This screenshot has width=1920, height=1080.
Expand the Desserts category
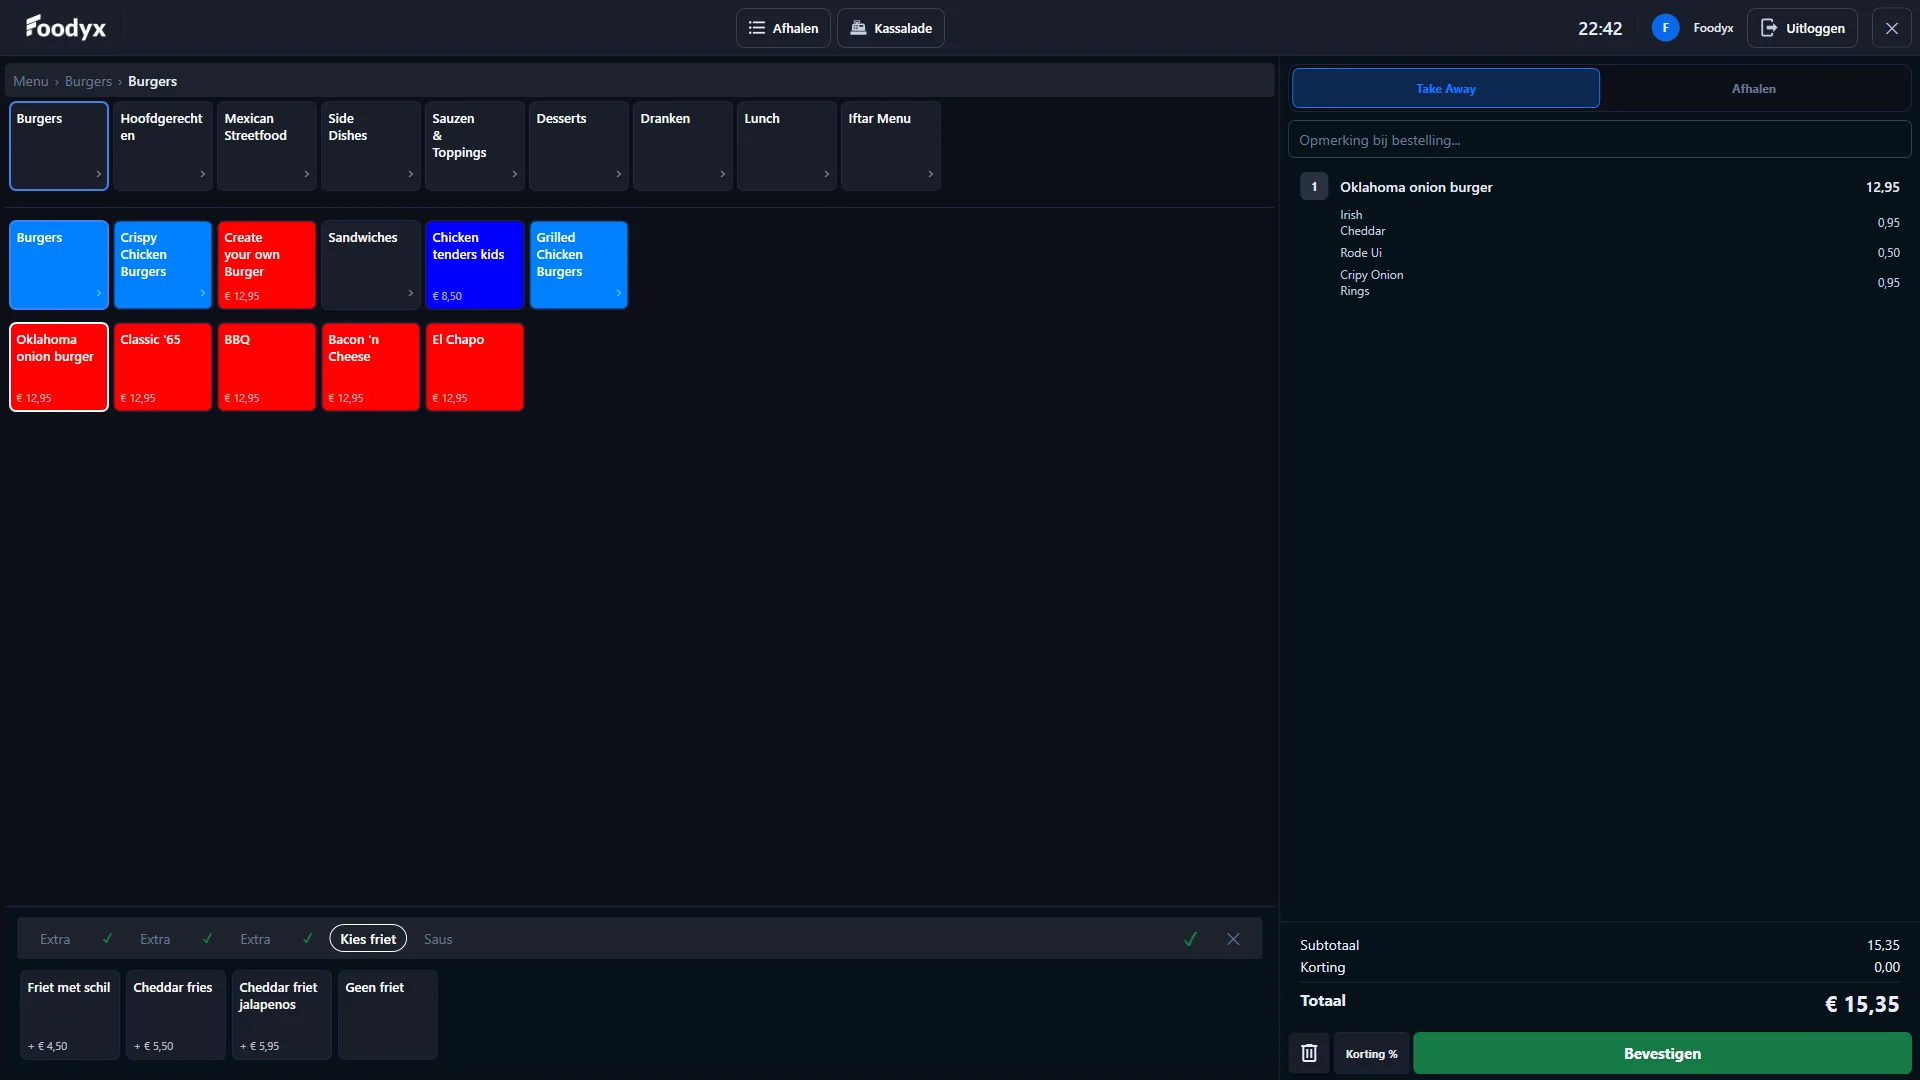[579, 146]
